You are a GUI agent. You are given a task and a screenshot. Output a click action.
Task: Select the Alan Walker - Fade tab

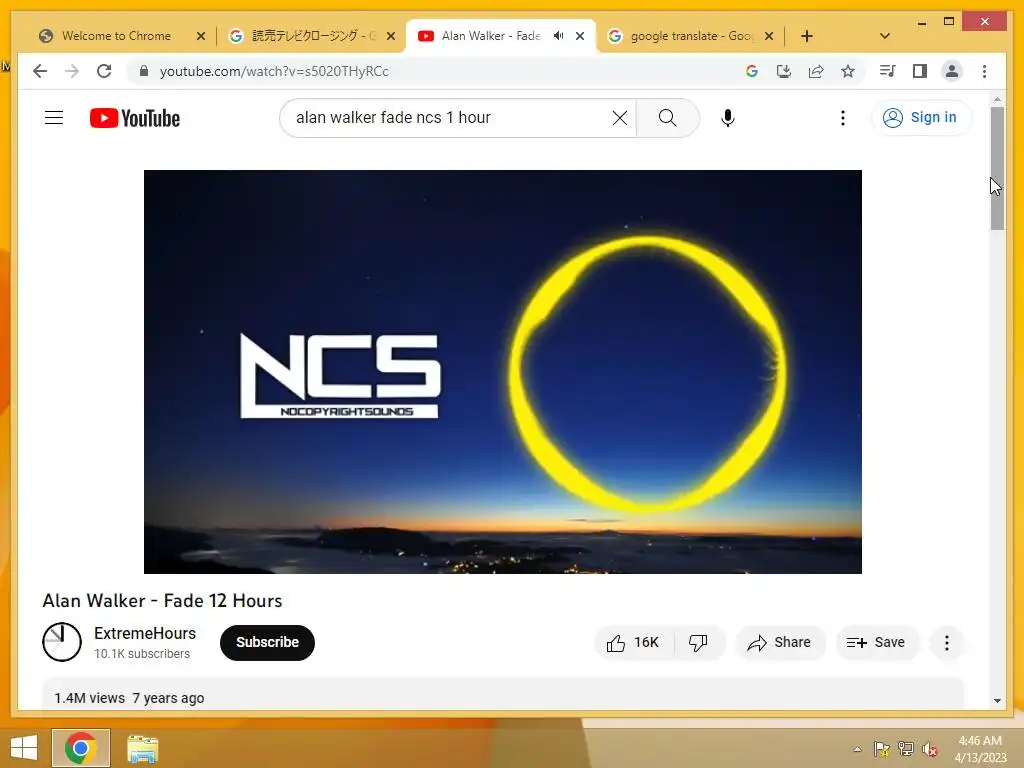490,36
